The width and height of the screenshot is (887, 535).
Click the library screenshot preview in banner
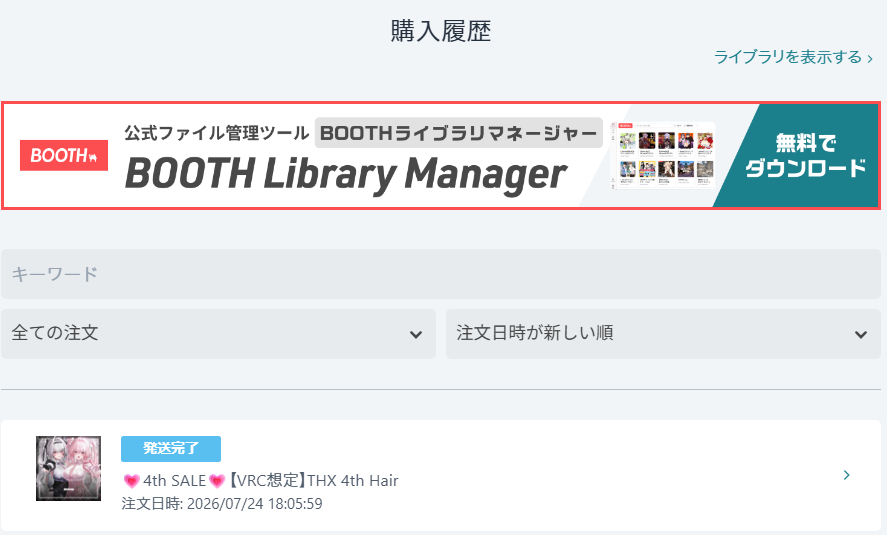tap(663, 156)
